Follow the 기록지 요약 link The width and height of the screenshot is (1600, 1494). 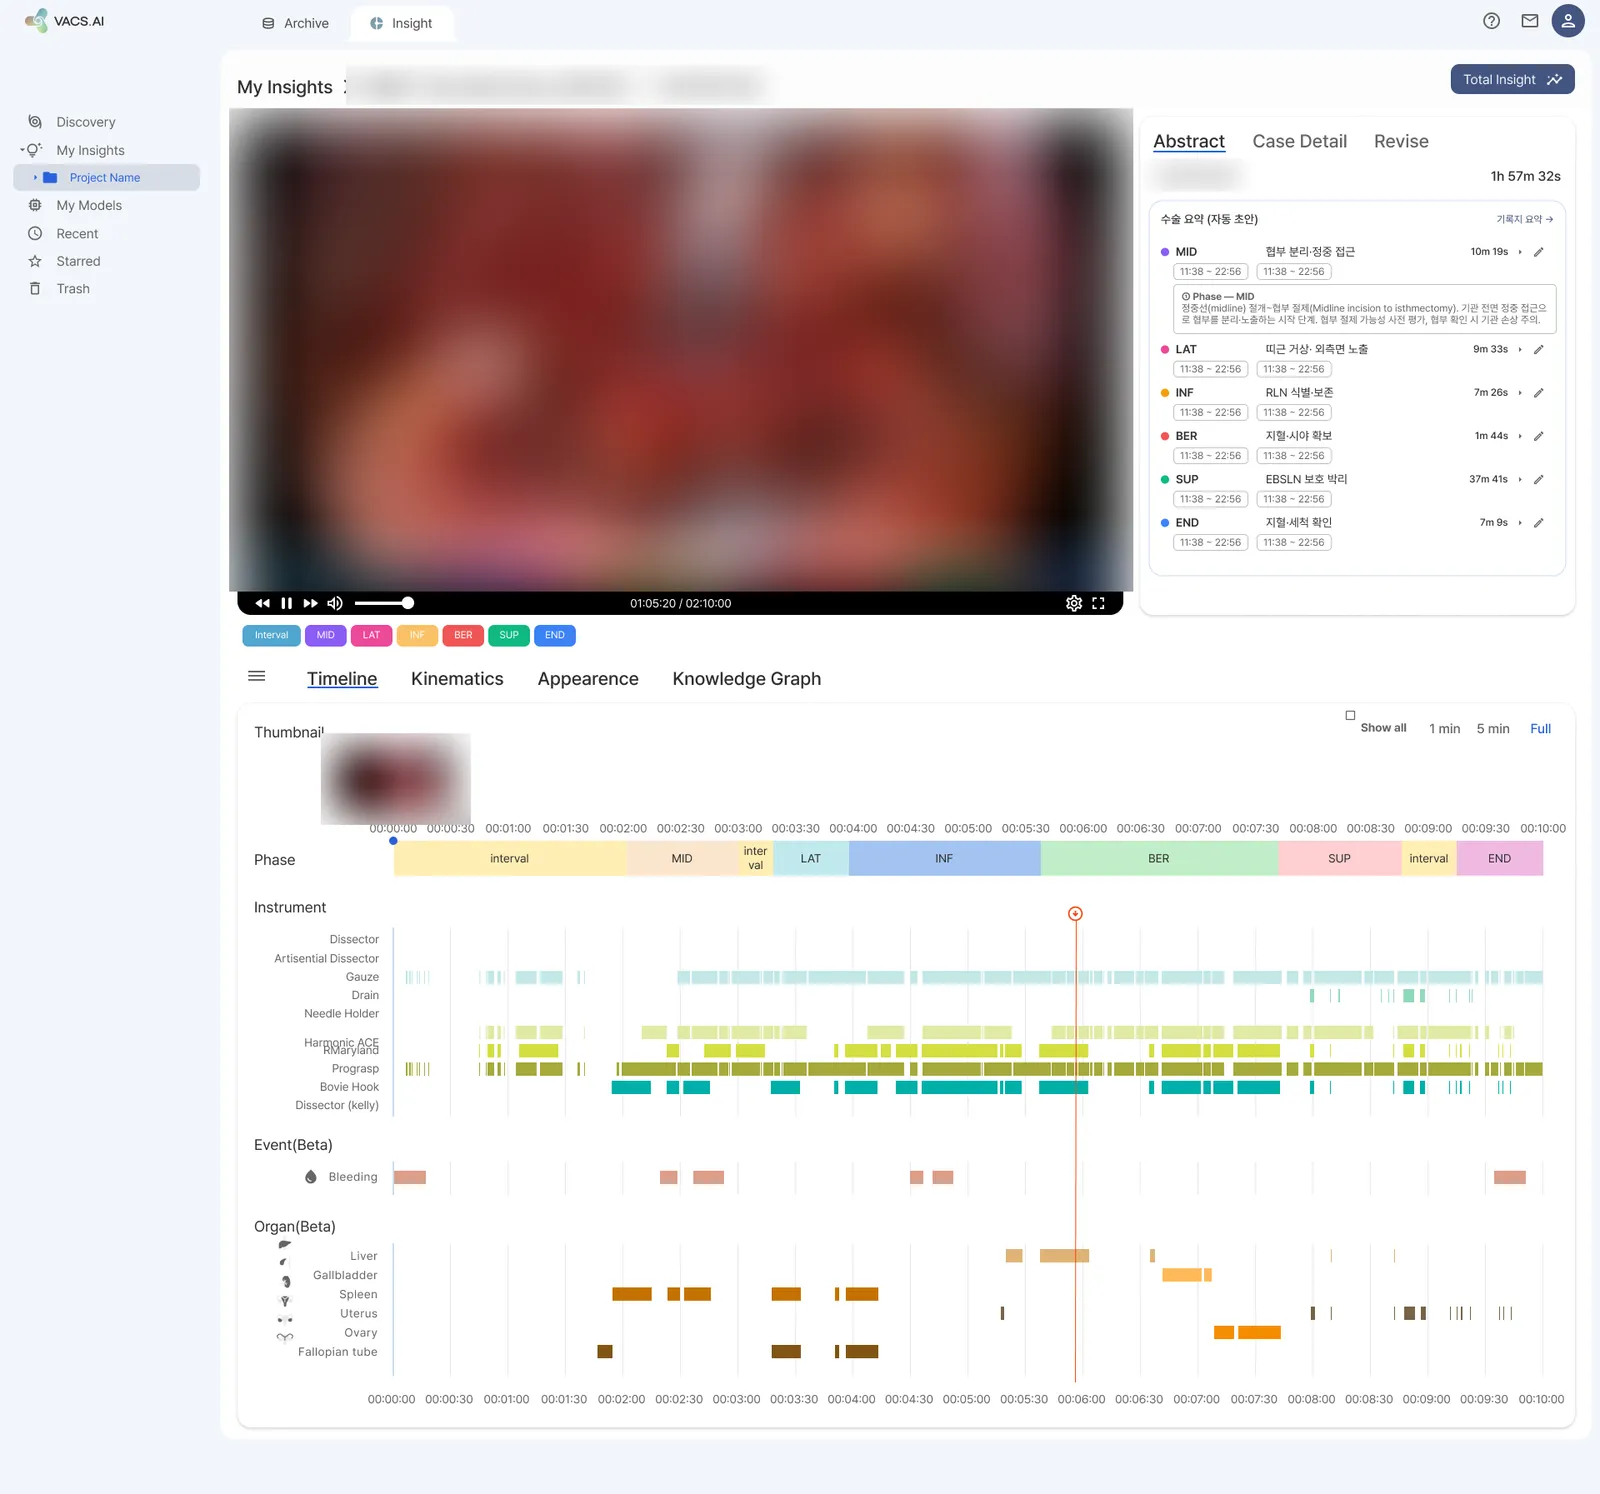(1524, 219)
